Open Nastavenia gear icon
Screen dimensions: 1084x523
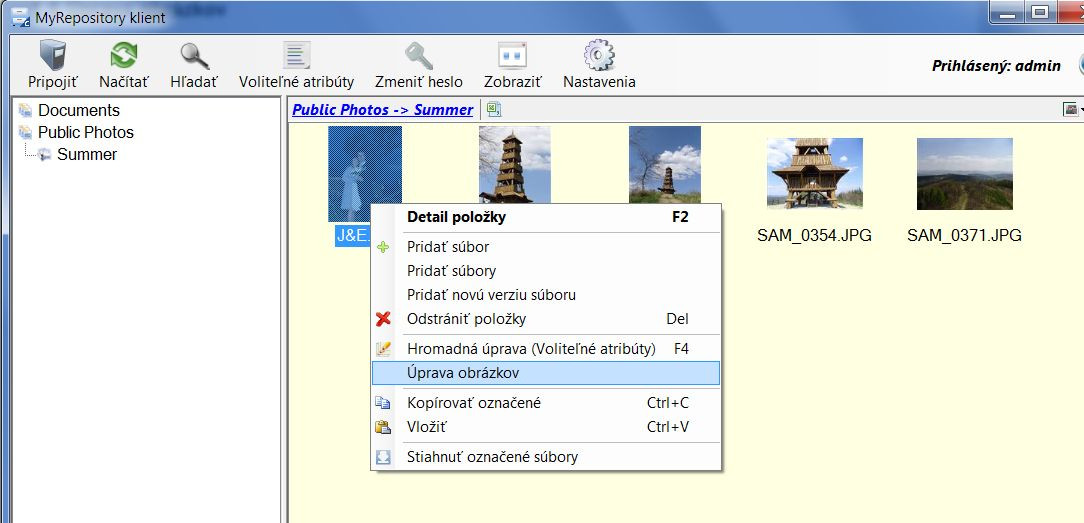pyautogui.click(x=599, y=55)
